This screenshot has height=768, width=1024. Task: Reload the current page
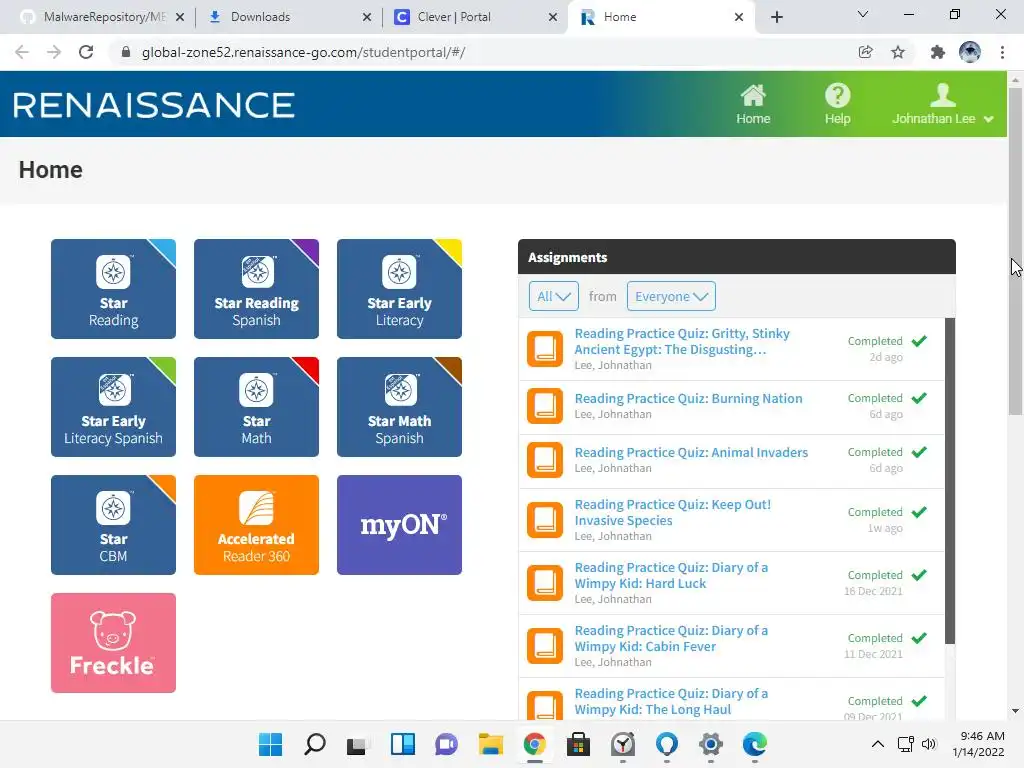click(86, 52)
